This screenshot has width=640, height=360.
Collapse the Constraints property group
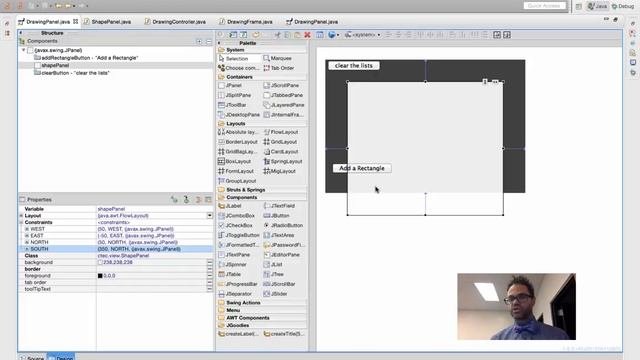(21, 222)
